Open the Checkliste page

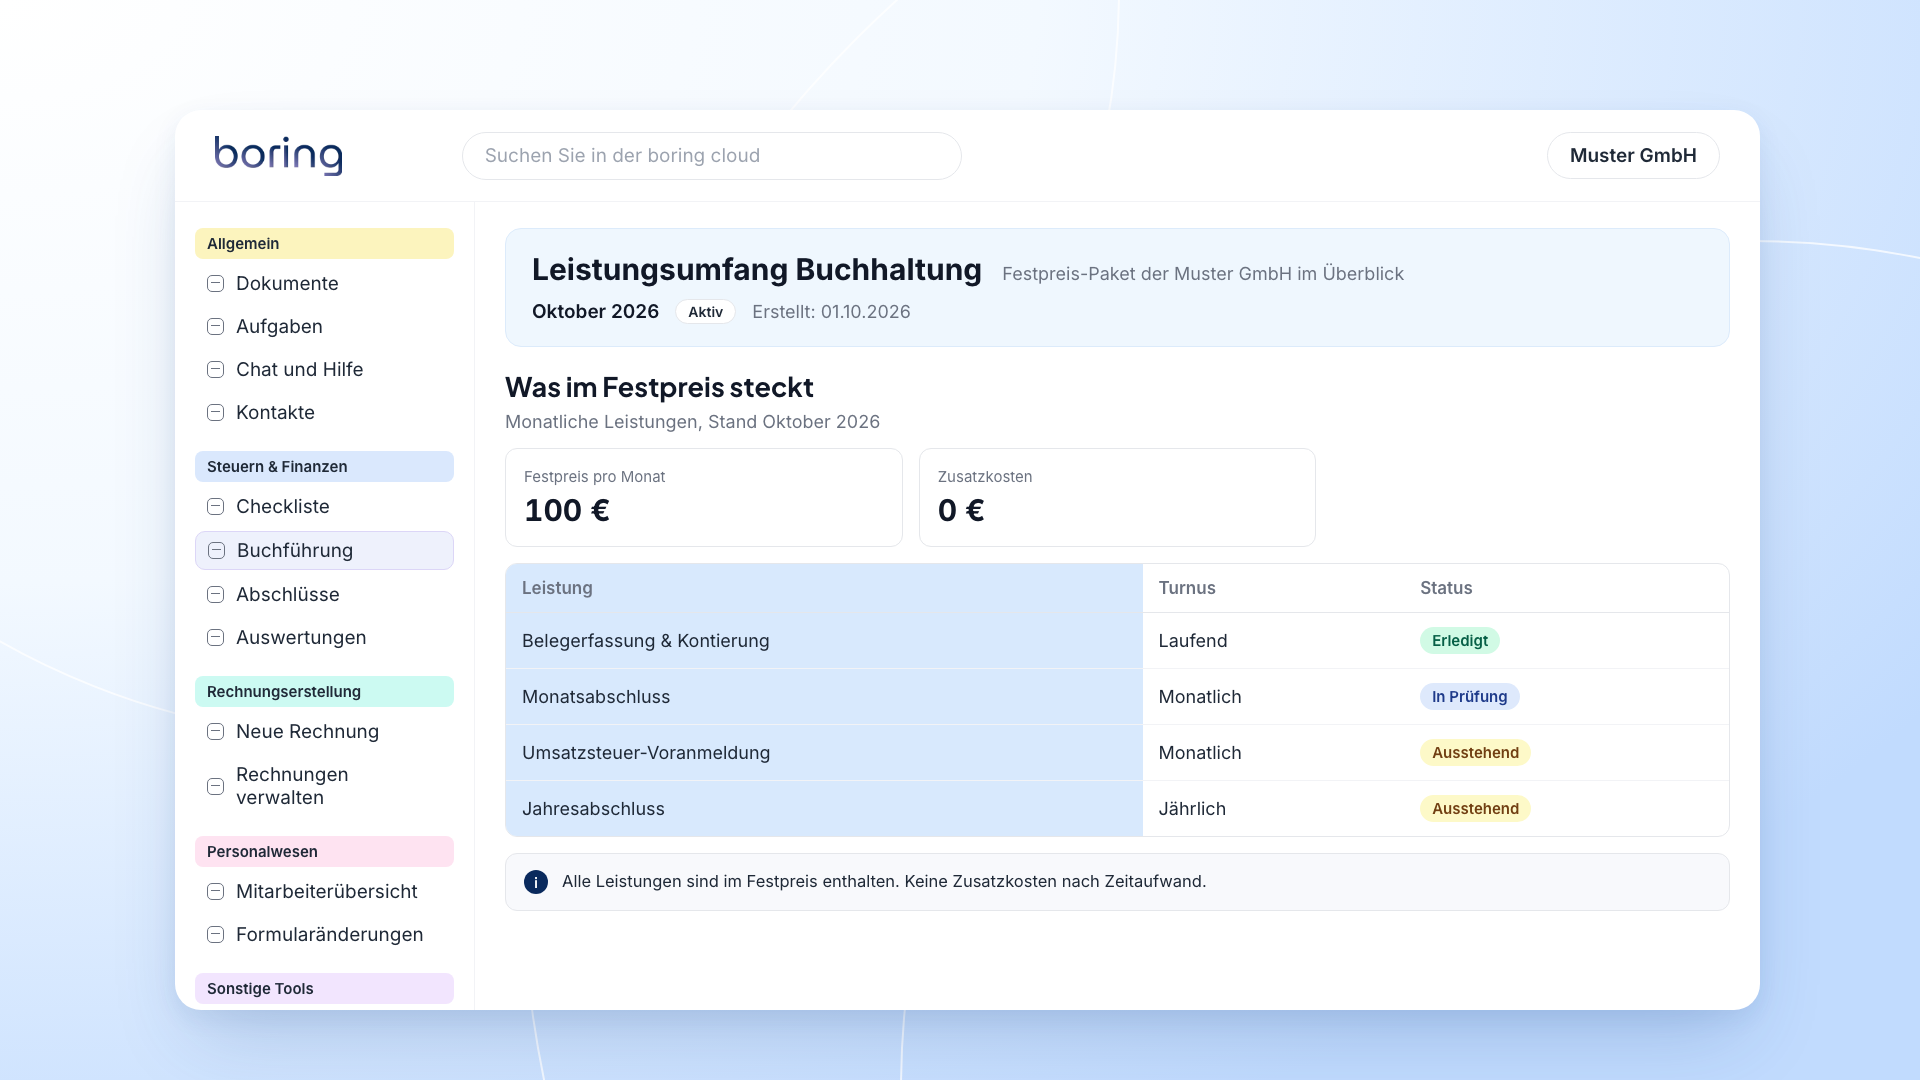(324, 507)
